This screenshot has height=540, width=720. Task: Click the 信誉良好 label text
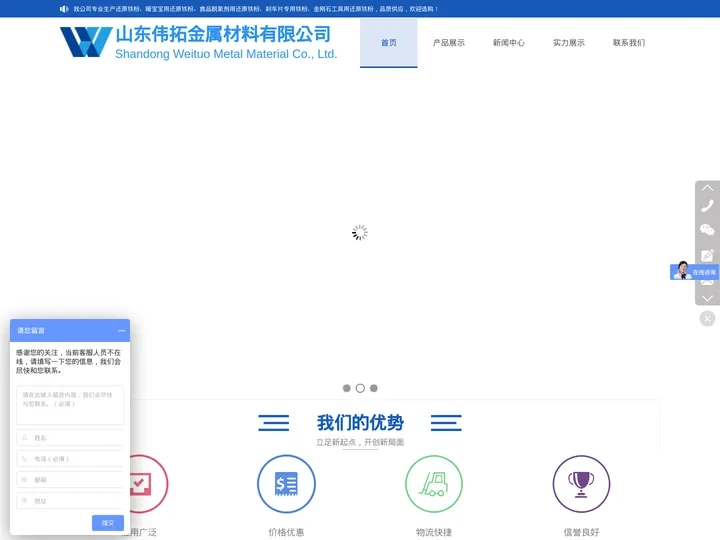[581, 532]
